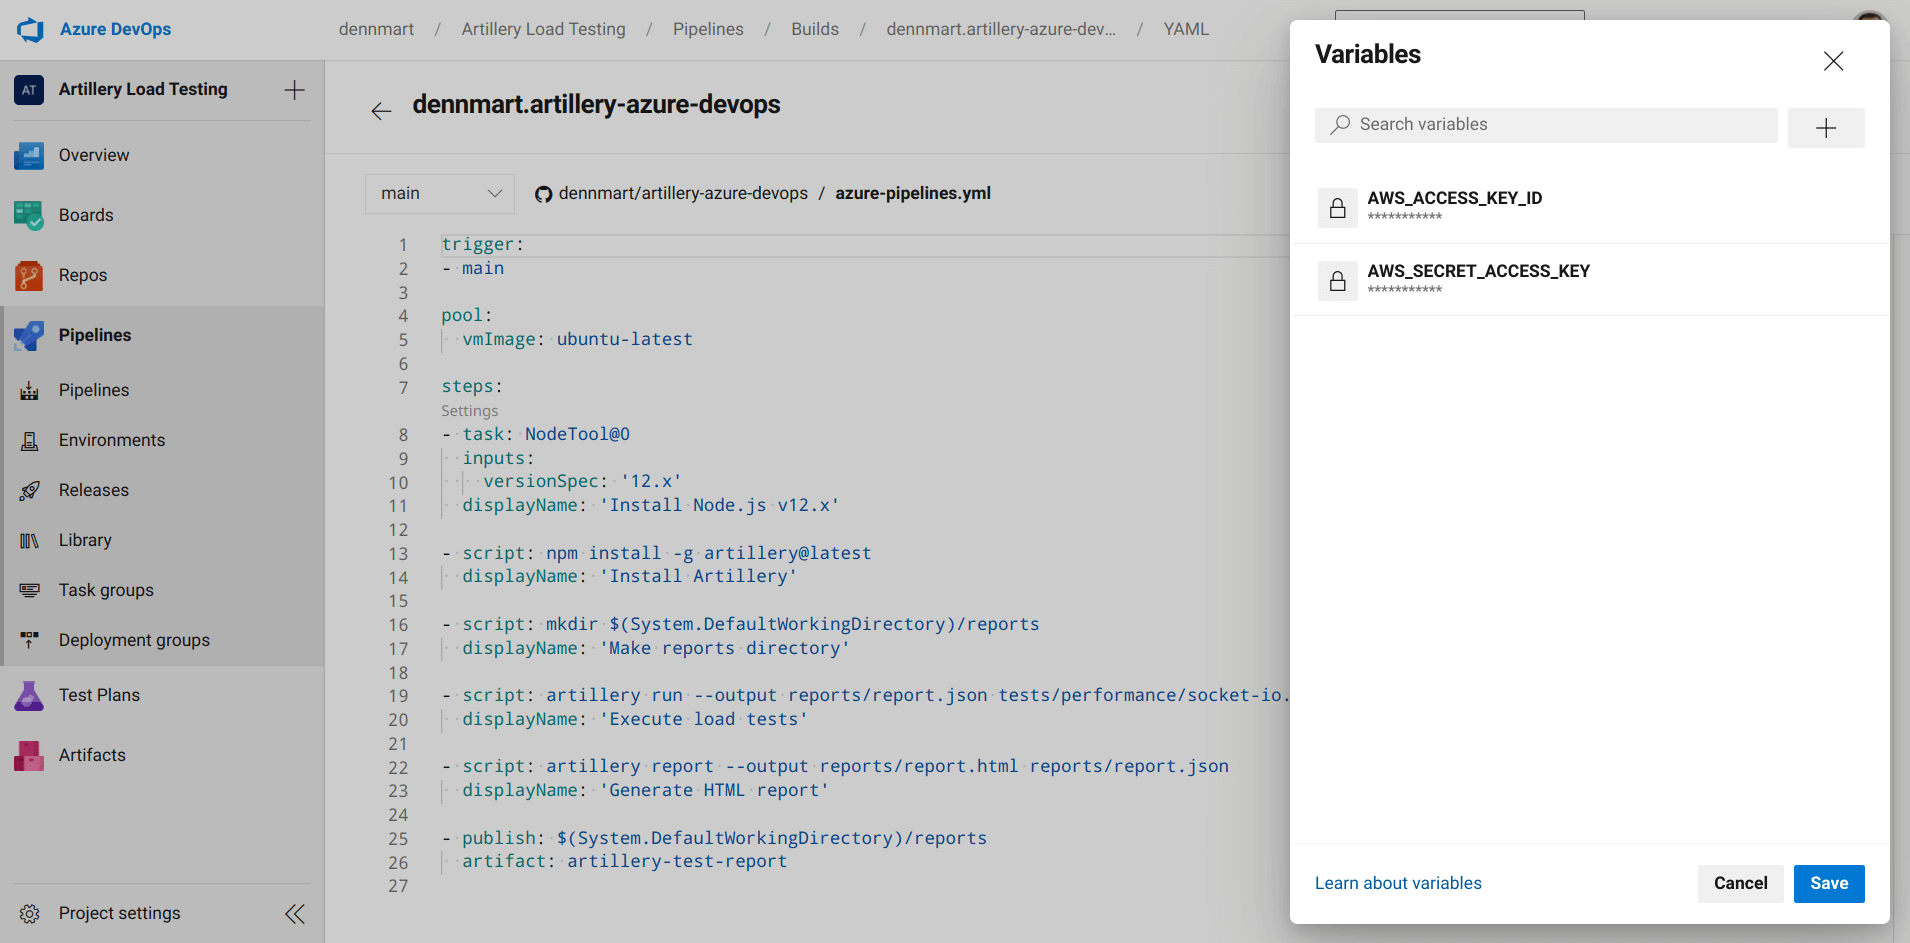Go back using the left arrow
Image resolution: width=1910 pixels, height=943 pixels.
pos(381,110)
